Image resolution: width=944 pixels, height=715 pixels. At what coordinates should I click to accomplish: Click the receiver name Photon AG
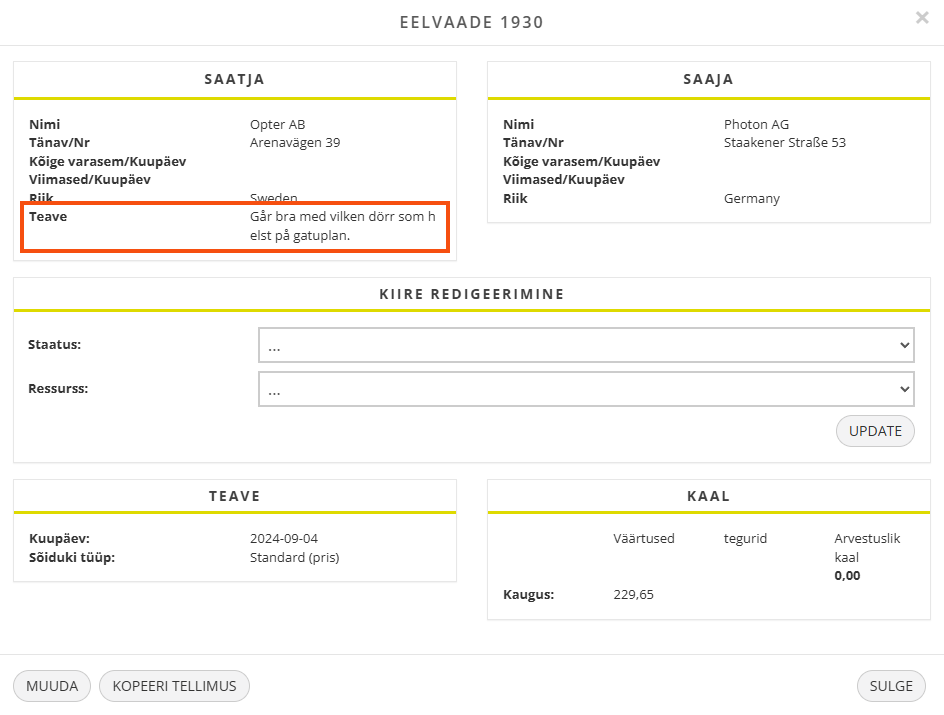tap(756, 125)
